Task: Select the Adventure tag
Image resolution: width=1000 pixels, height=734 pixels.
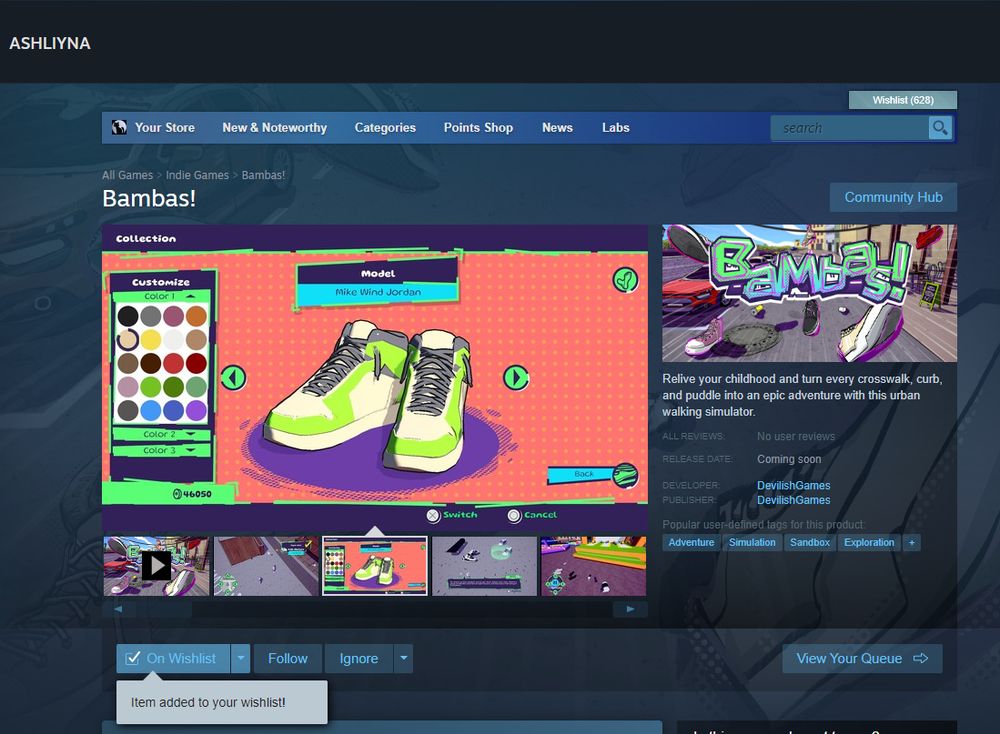Action: 691,543
